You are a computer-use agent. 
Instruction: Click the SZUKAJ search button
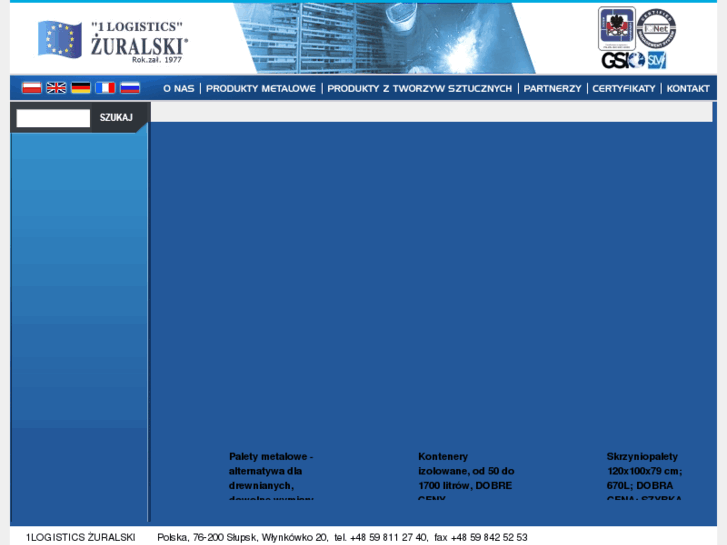point(116,117)
